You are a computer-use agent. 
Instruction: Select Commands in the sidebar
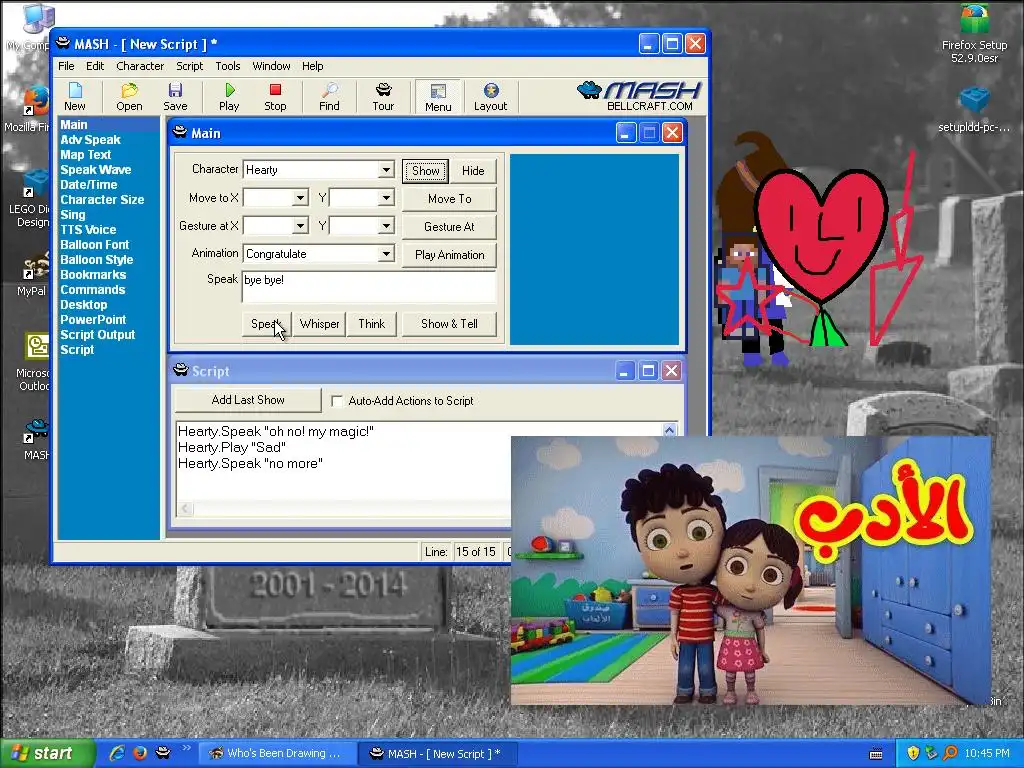coord(92,290)
